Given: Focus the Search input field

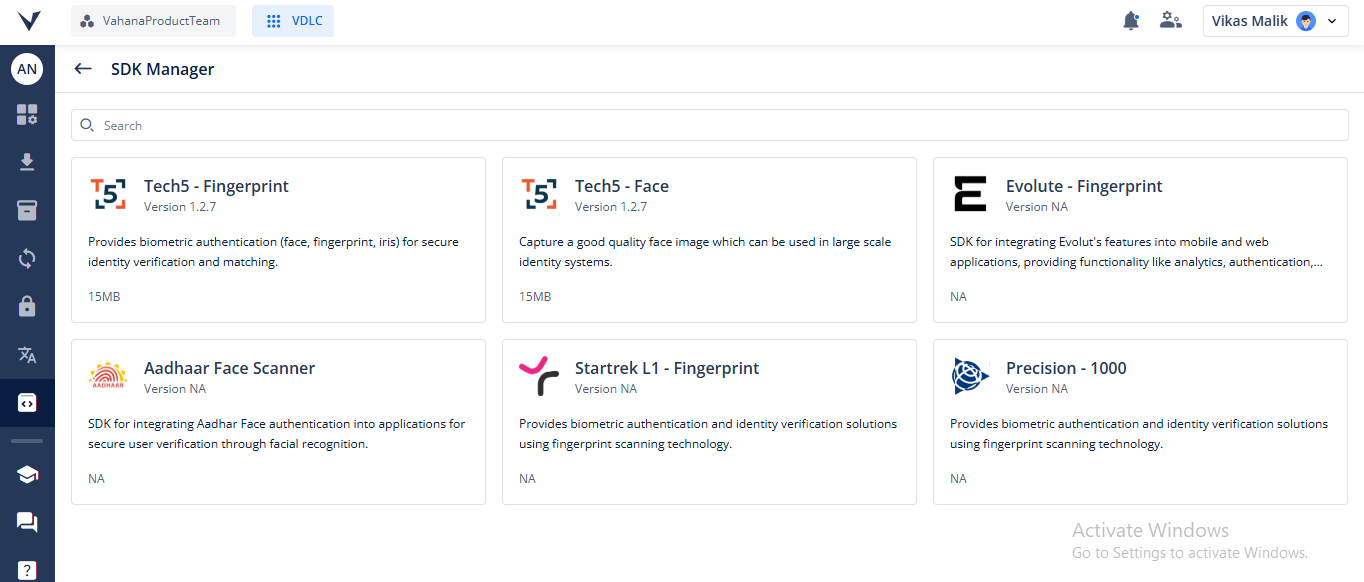Looking at the screenshot, I should pos(710,125).
